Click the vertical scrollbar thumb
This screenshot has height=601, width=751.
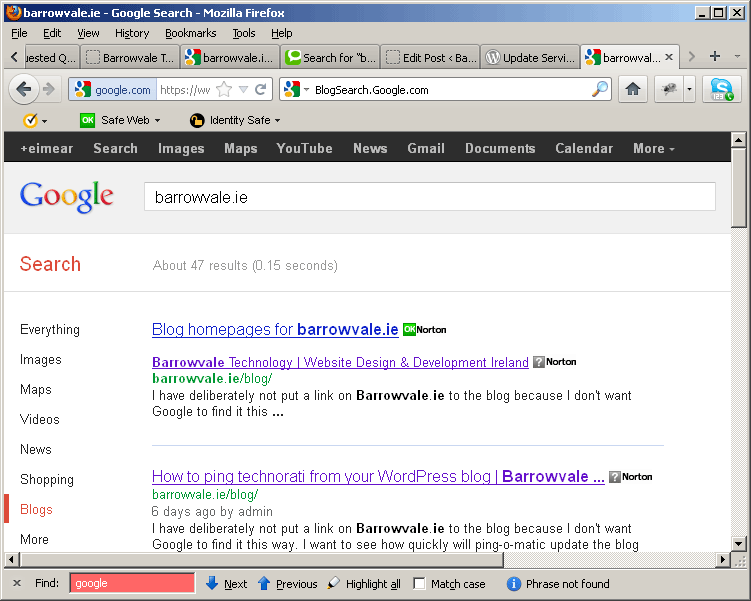tap(738, 188)
